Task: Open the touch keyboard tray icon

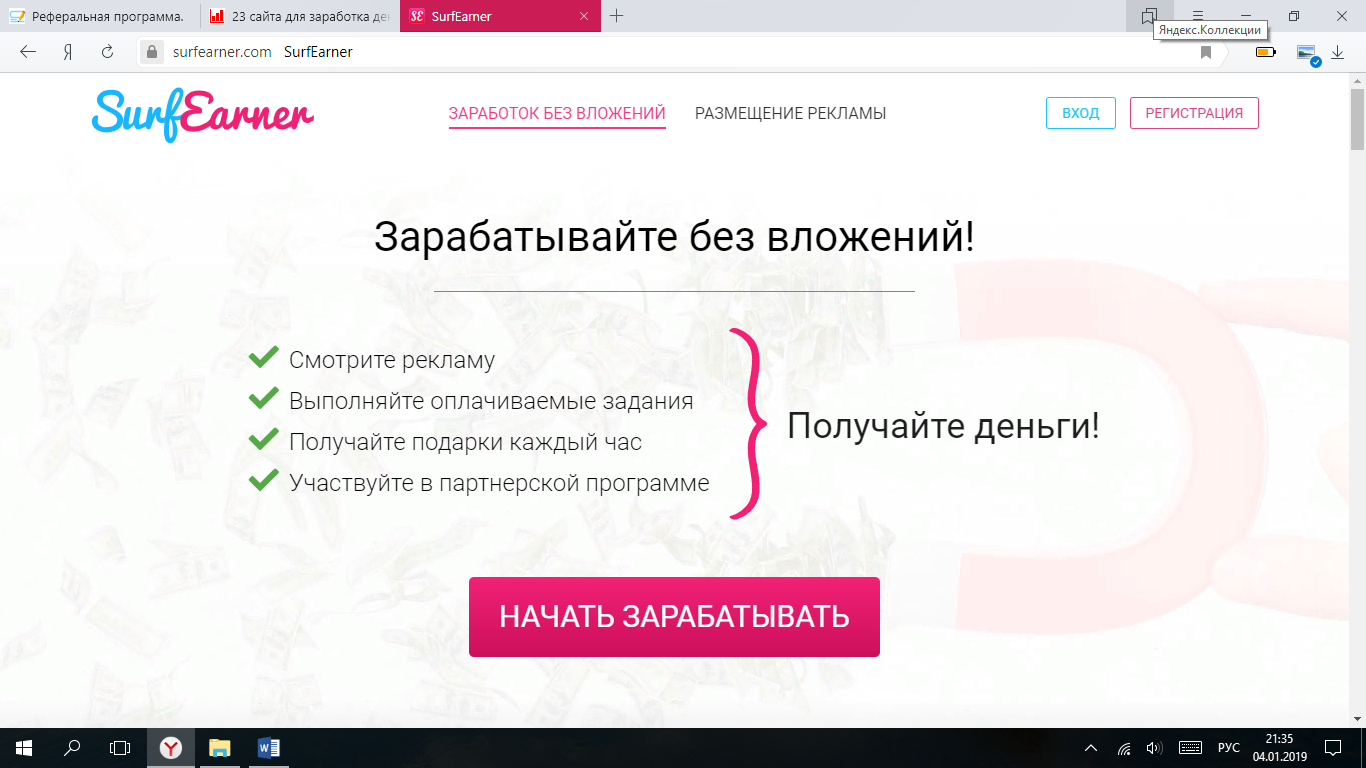Action: [1190, 748]
